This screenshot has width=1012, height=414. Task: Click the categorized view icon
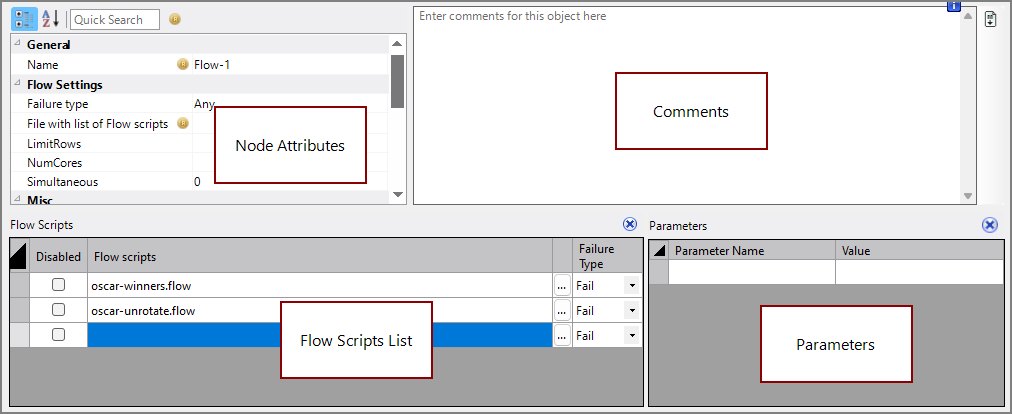pyautogui.click(x=24, y=19)
